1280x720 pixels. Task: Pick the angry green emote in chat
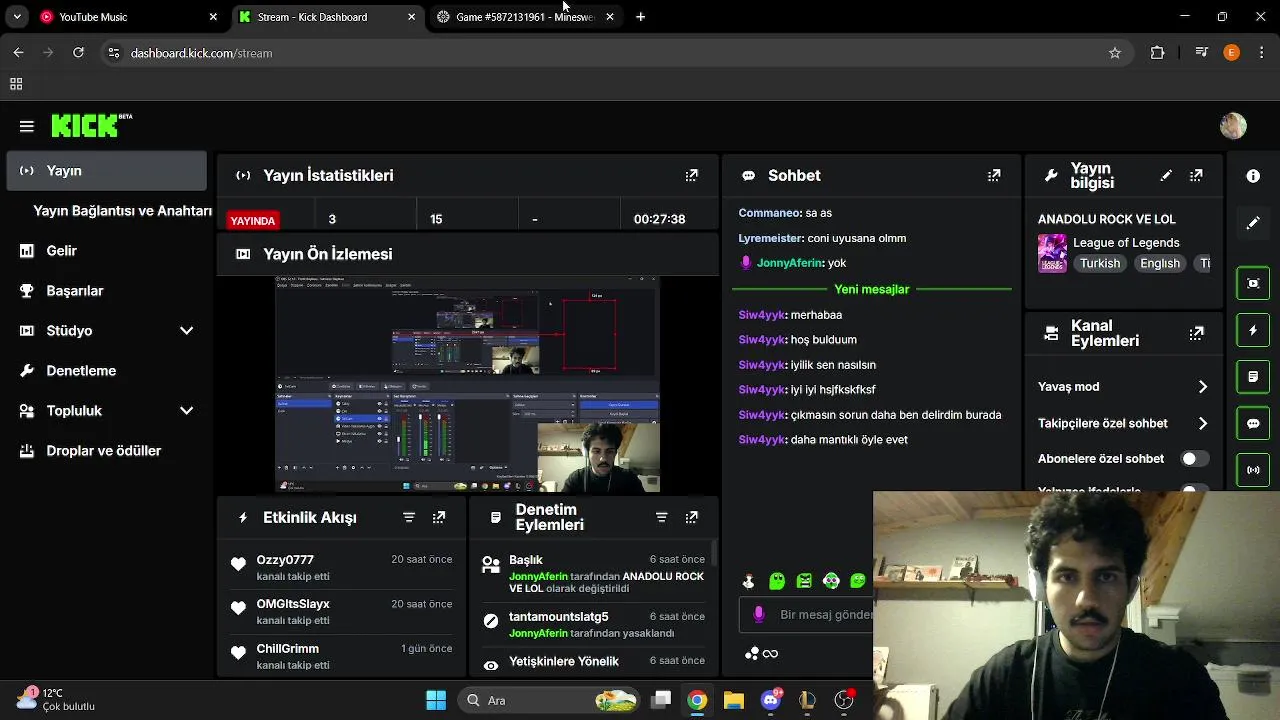click(x=804, y=581)
